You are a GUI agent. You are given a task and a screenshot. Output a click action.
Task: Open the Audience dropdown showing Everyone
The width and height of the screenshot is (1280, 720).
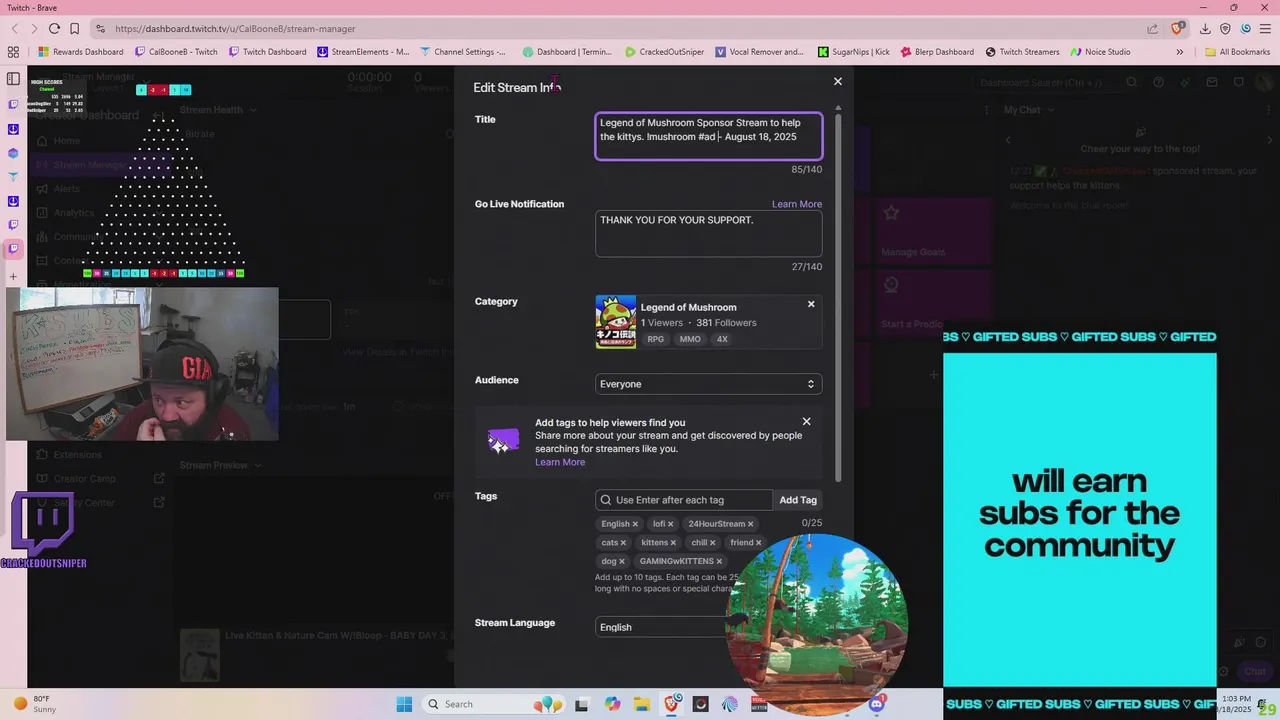click(x=708, y=384)
